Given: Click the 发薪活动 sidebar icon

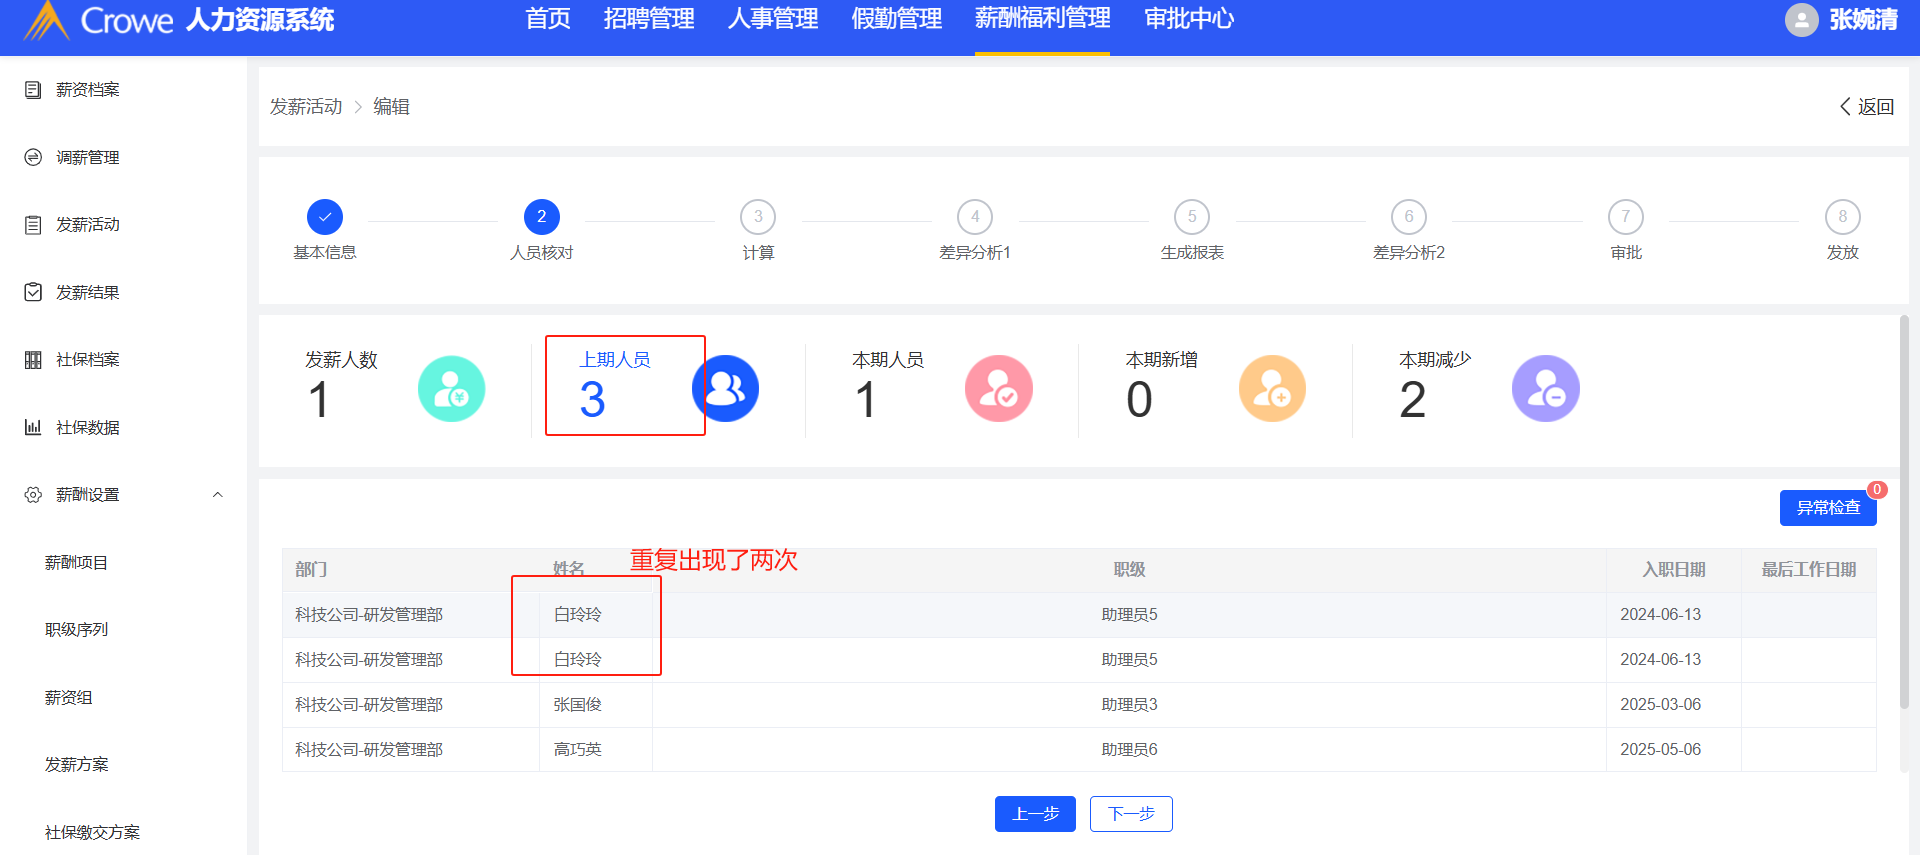Looking at the screenshot, I should click(x=33, y=225).
